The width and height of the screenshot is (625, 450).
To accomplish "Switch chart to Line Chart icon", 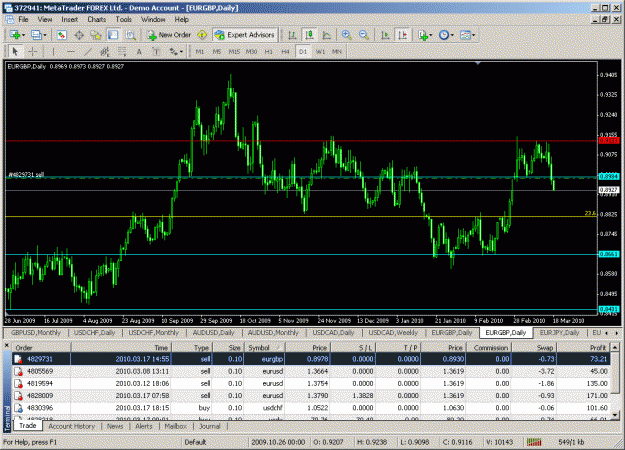I will tap(326, 35).
